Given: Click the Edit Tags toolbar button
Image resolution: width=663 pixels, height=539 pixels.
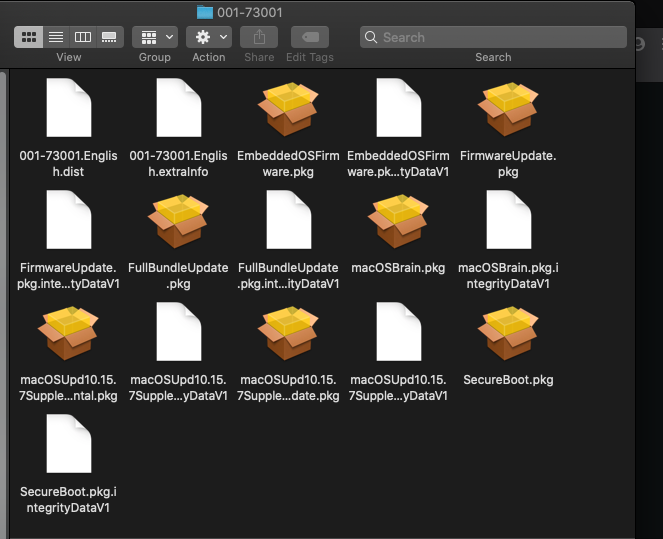Looking at the screenshot, I should click(x=310, y=37).
